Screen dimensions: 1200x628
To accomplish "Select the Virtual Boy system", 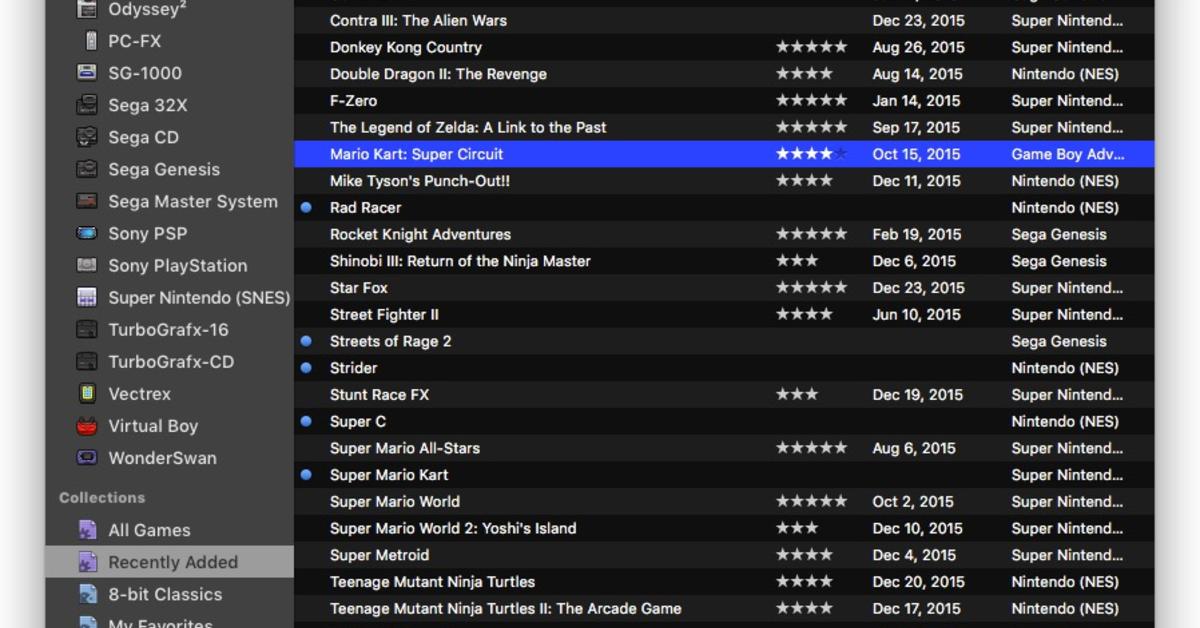I will (153, 425).
